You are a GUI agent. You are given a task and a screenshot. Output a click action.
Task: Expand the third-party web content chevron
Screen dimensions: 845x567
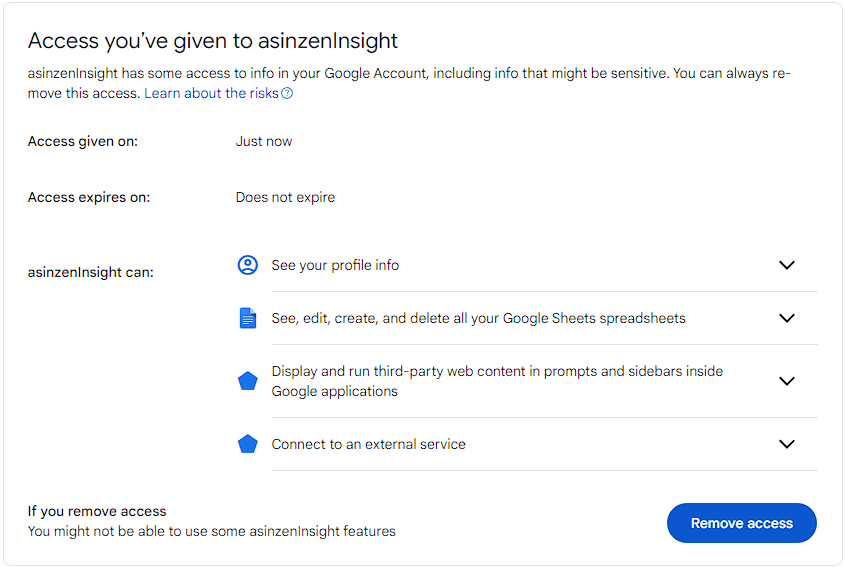click(x=787, y=381)
